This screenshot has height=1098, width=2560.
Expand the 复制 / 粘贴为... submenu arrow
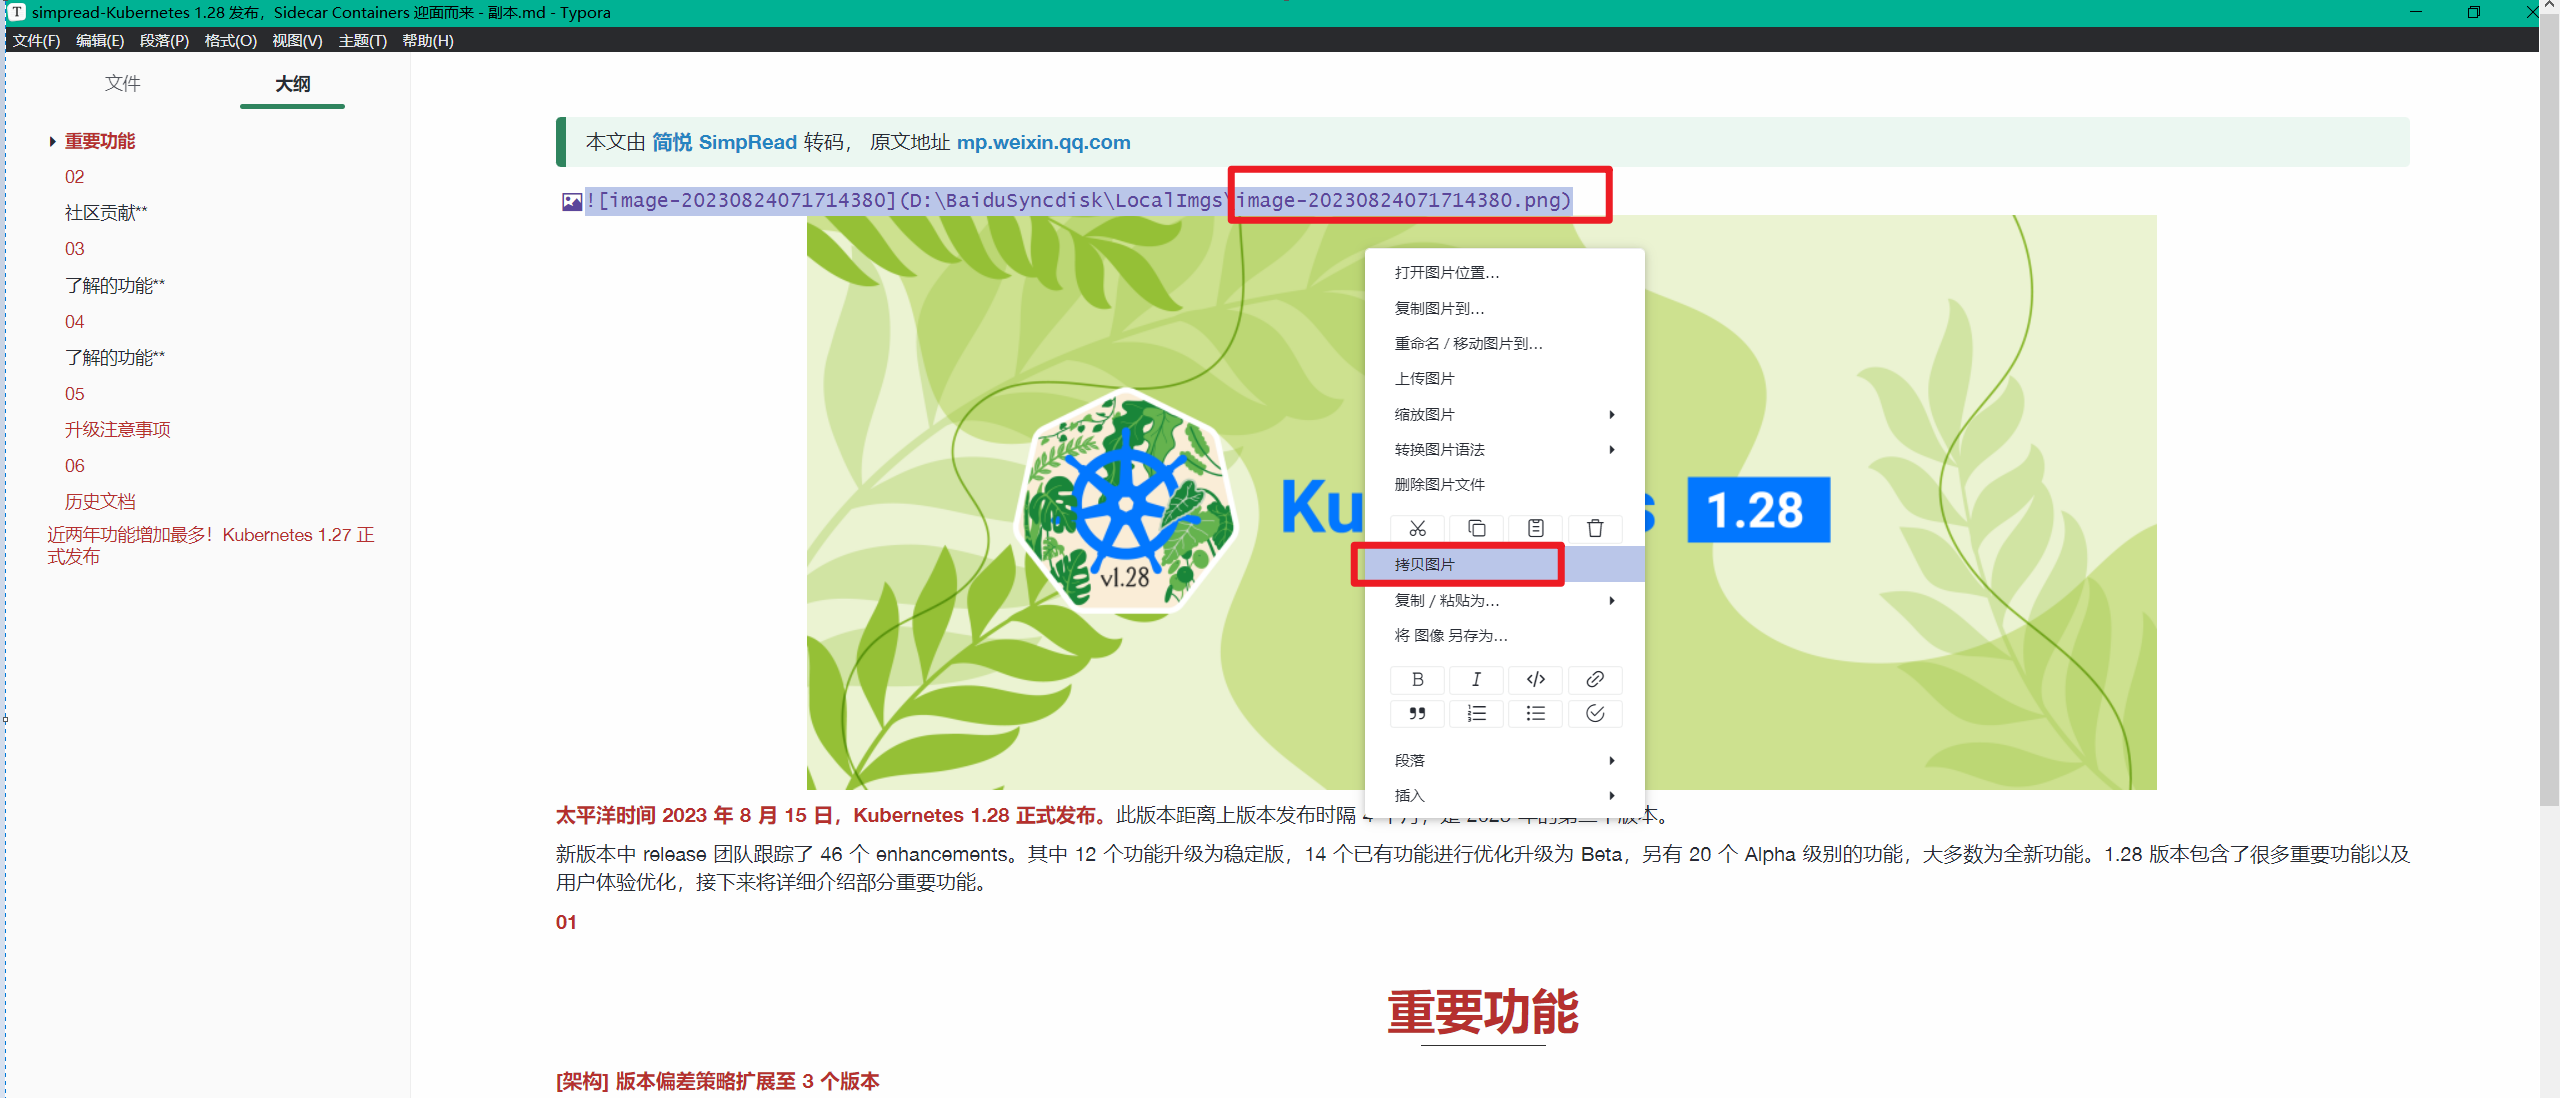pyautogui.click(x=1612, y=601)
